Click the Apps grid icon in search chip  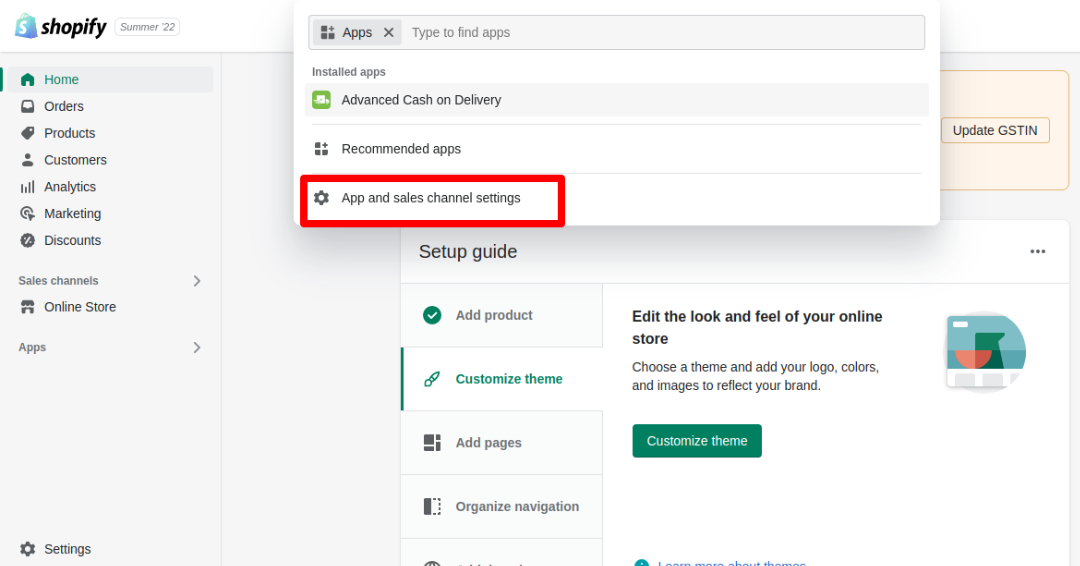point(328,32)
